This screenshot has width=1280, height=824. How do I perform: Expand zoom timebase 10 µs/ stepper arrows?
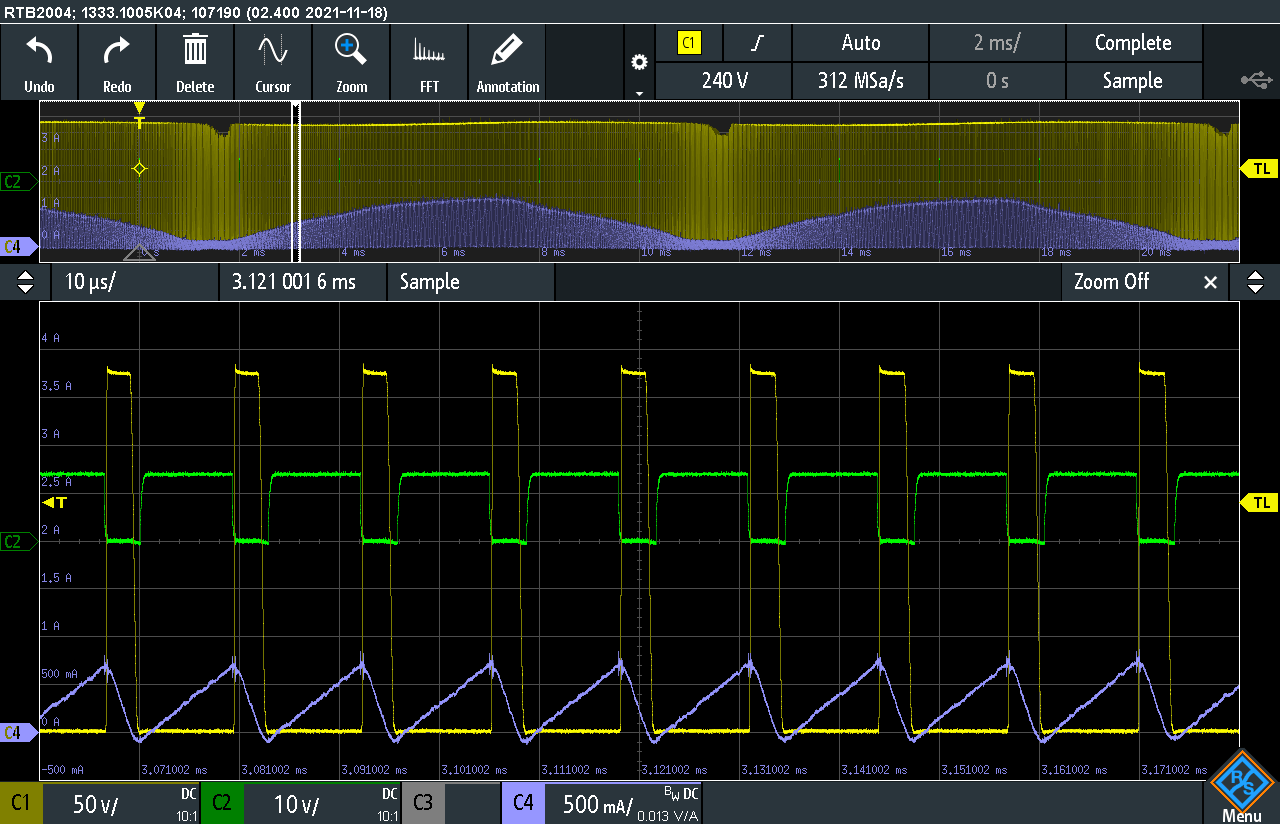(27, 282)
